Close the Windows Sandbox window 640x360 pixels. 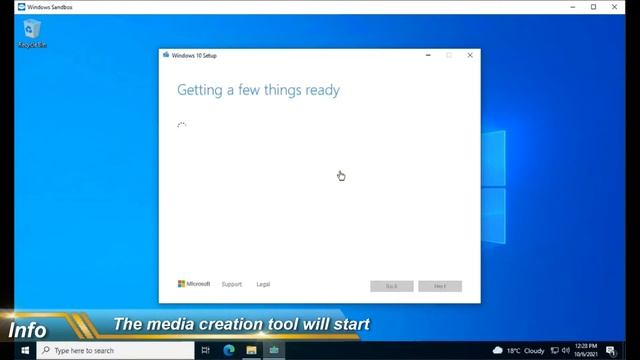(614, 7)
